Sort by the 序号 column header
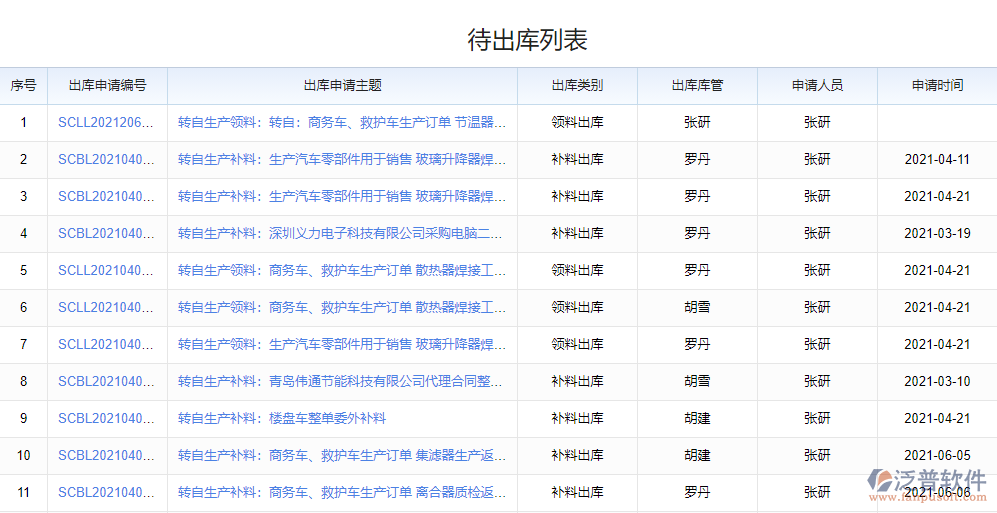The image size is (997, 513). coord(24,86)
